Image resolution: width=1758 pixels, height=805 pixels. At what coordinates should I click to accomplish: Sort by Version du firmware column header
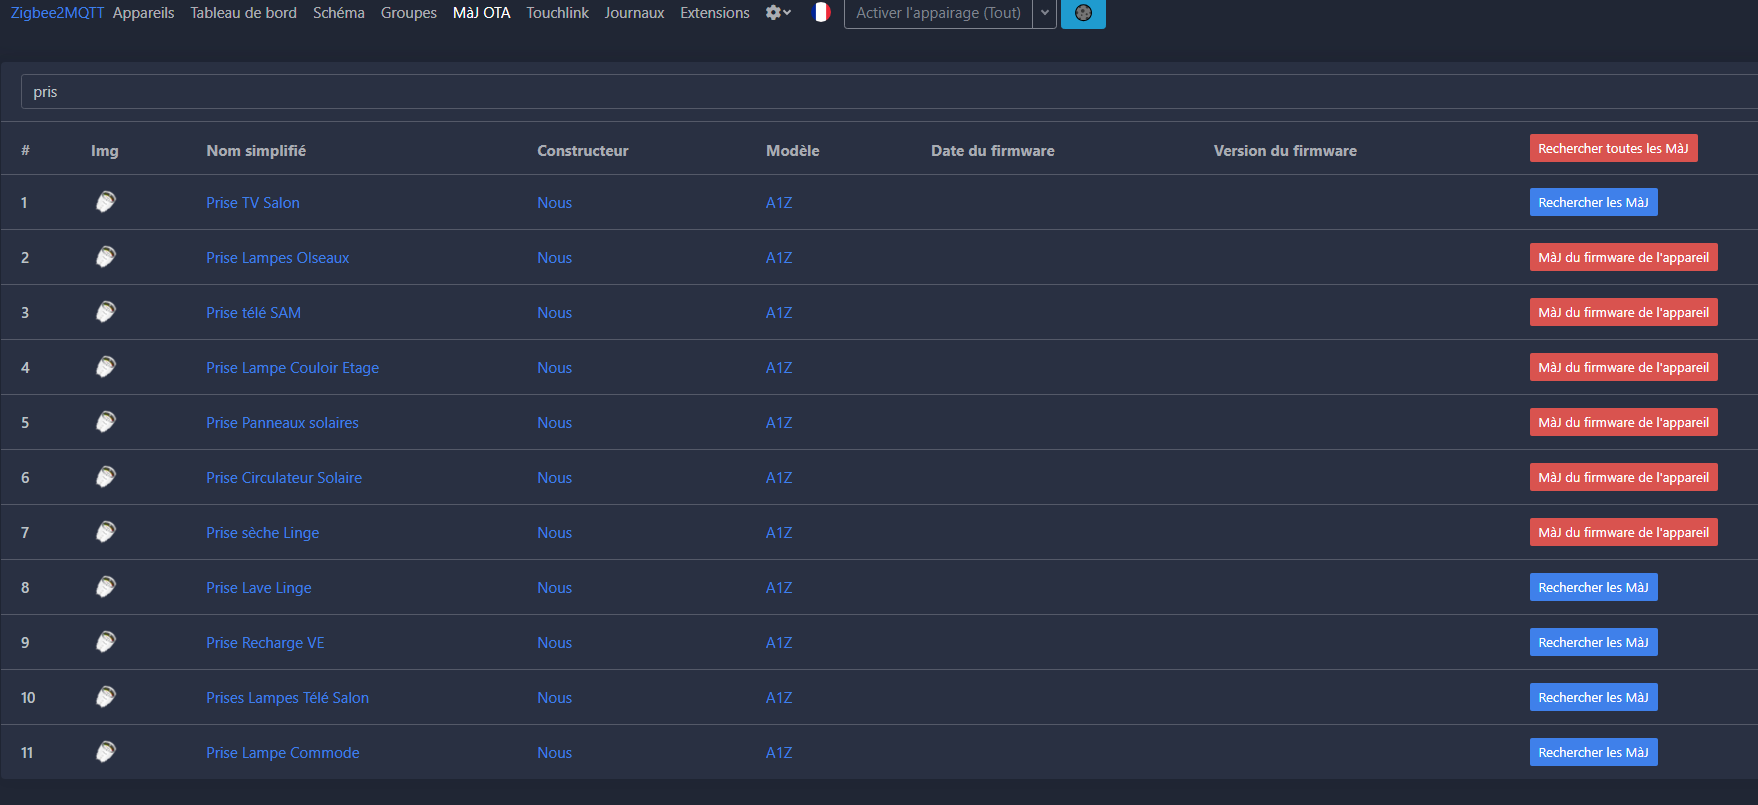coord(1285,150)
